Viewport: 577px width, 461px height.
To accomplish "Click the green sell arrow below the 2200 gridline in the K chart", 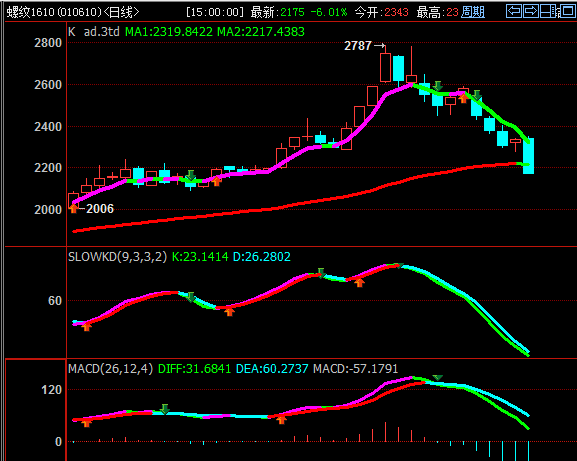I will (x=191, y=175).
